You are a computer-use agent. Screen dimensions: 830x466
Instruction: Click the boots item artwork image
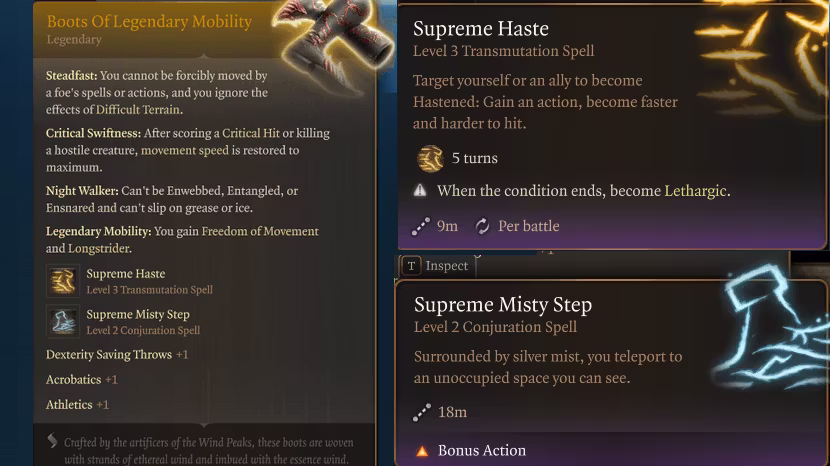(x=333, y=45)
